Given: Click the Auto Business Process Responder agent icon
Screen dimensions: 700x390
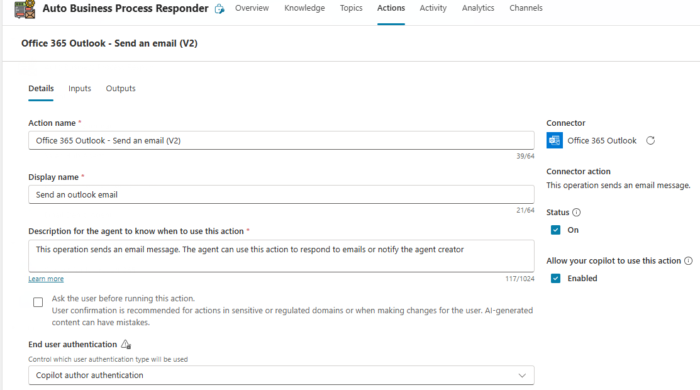Looking at the screenshot, I should click(25, 9).
